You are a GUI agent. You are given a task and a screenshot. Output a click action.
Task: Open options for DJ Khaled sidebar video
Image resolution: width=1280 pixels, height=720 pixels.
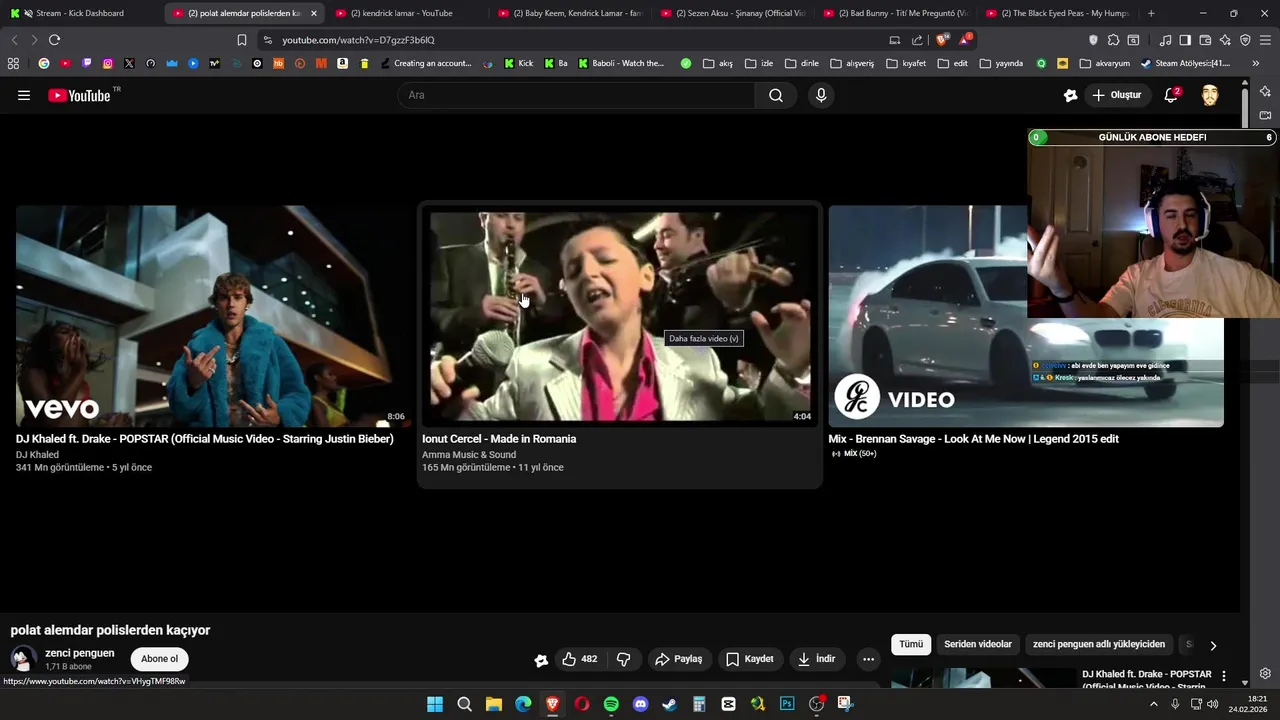[1224, 677]
